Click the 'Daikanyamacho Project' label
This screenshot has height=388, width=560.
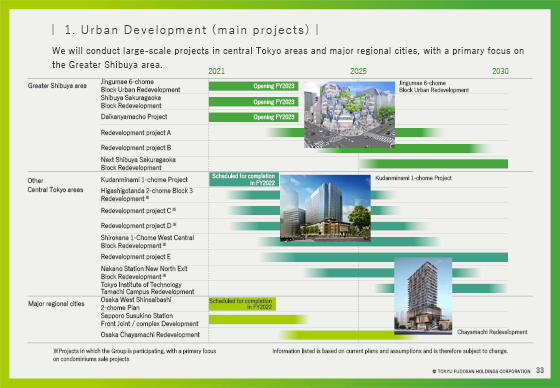134,117
